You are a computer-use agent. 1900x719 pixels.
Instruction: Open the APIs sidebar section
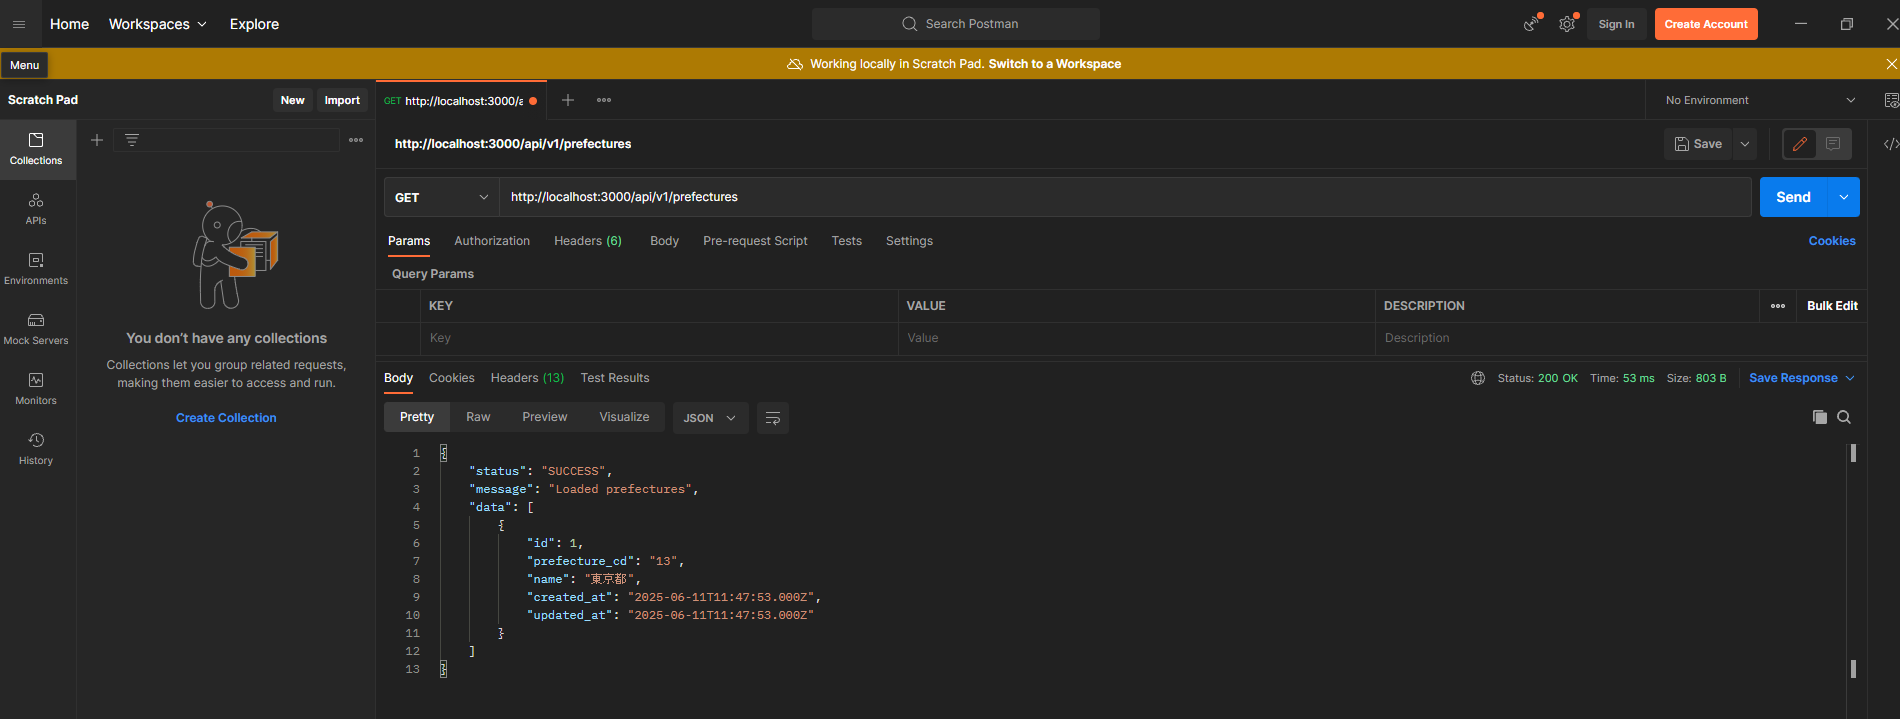pos(36,208)
